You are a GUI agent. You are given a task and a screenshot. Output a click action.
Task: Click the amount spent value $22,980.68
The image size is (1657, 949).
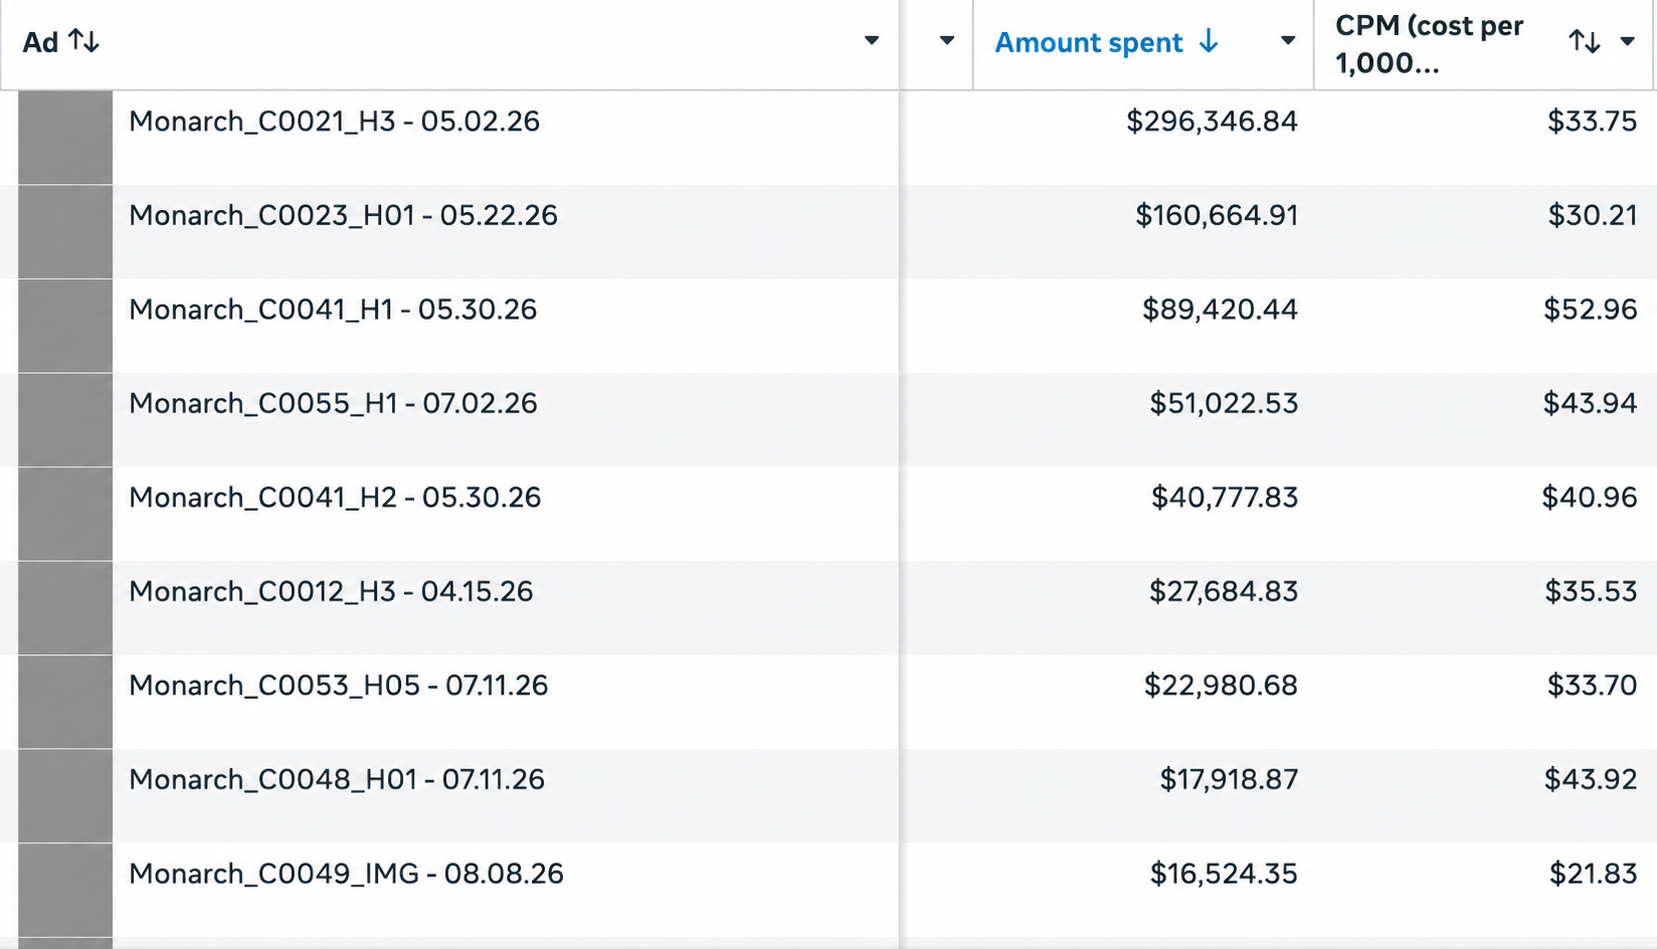point(1221,686)
